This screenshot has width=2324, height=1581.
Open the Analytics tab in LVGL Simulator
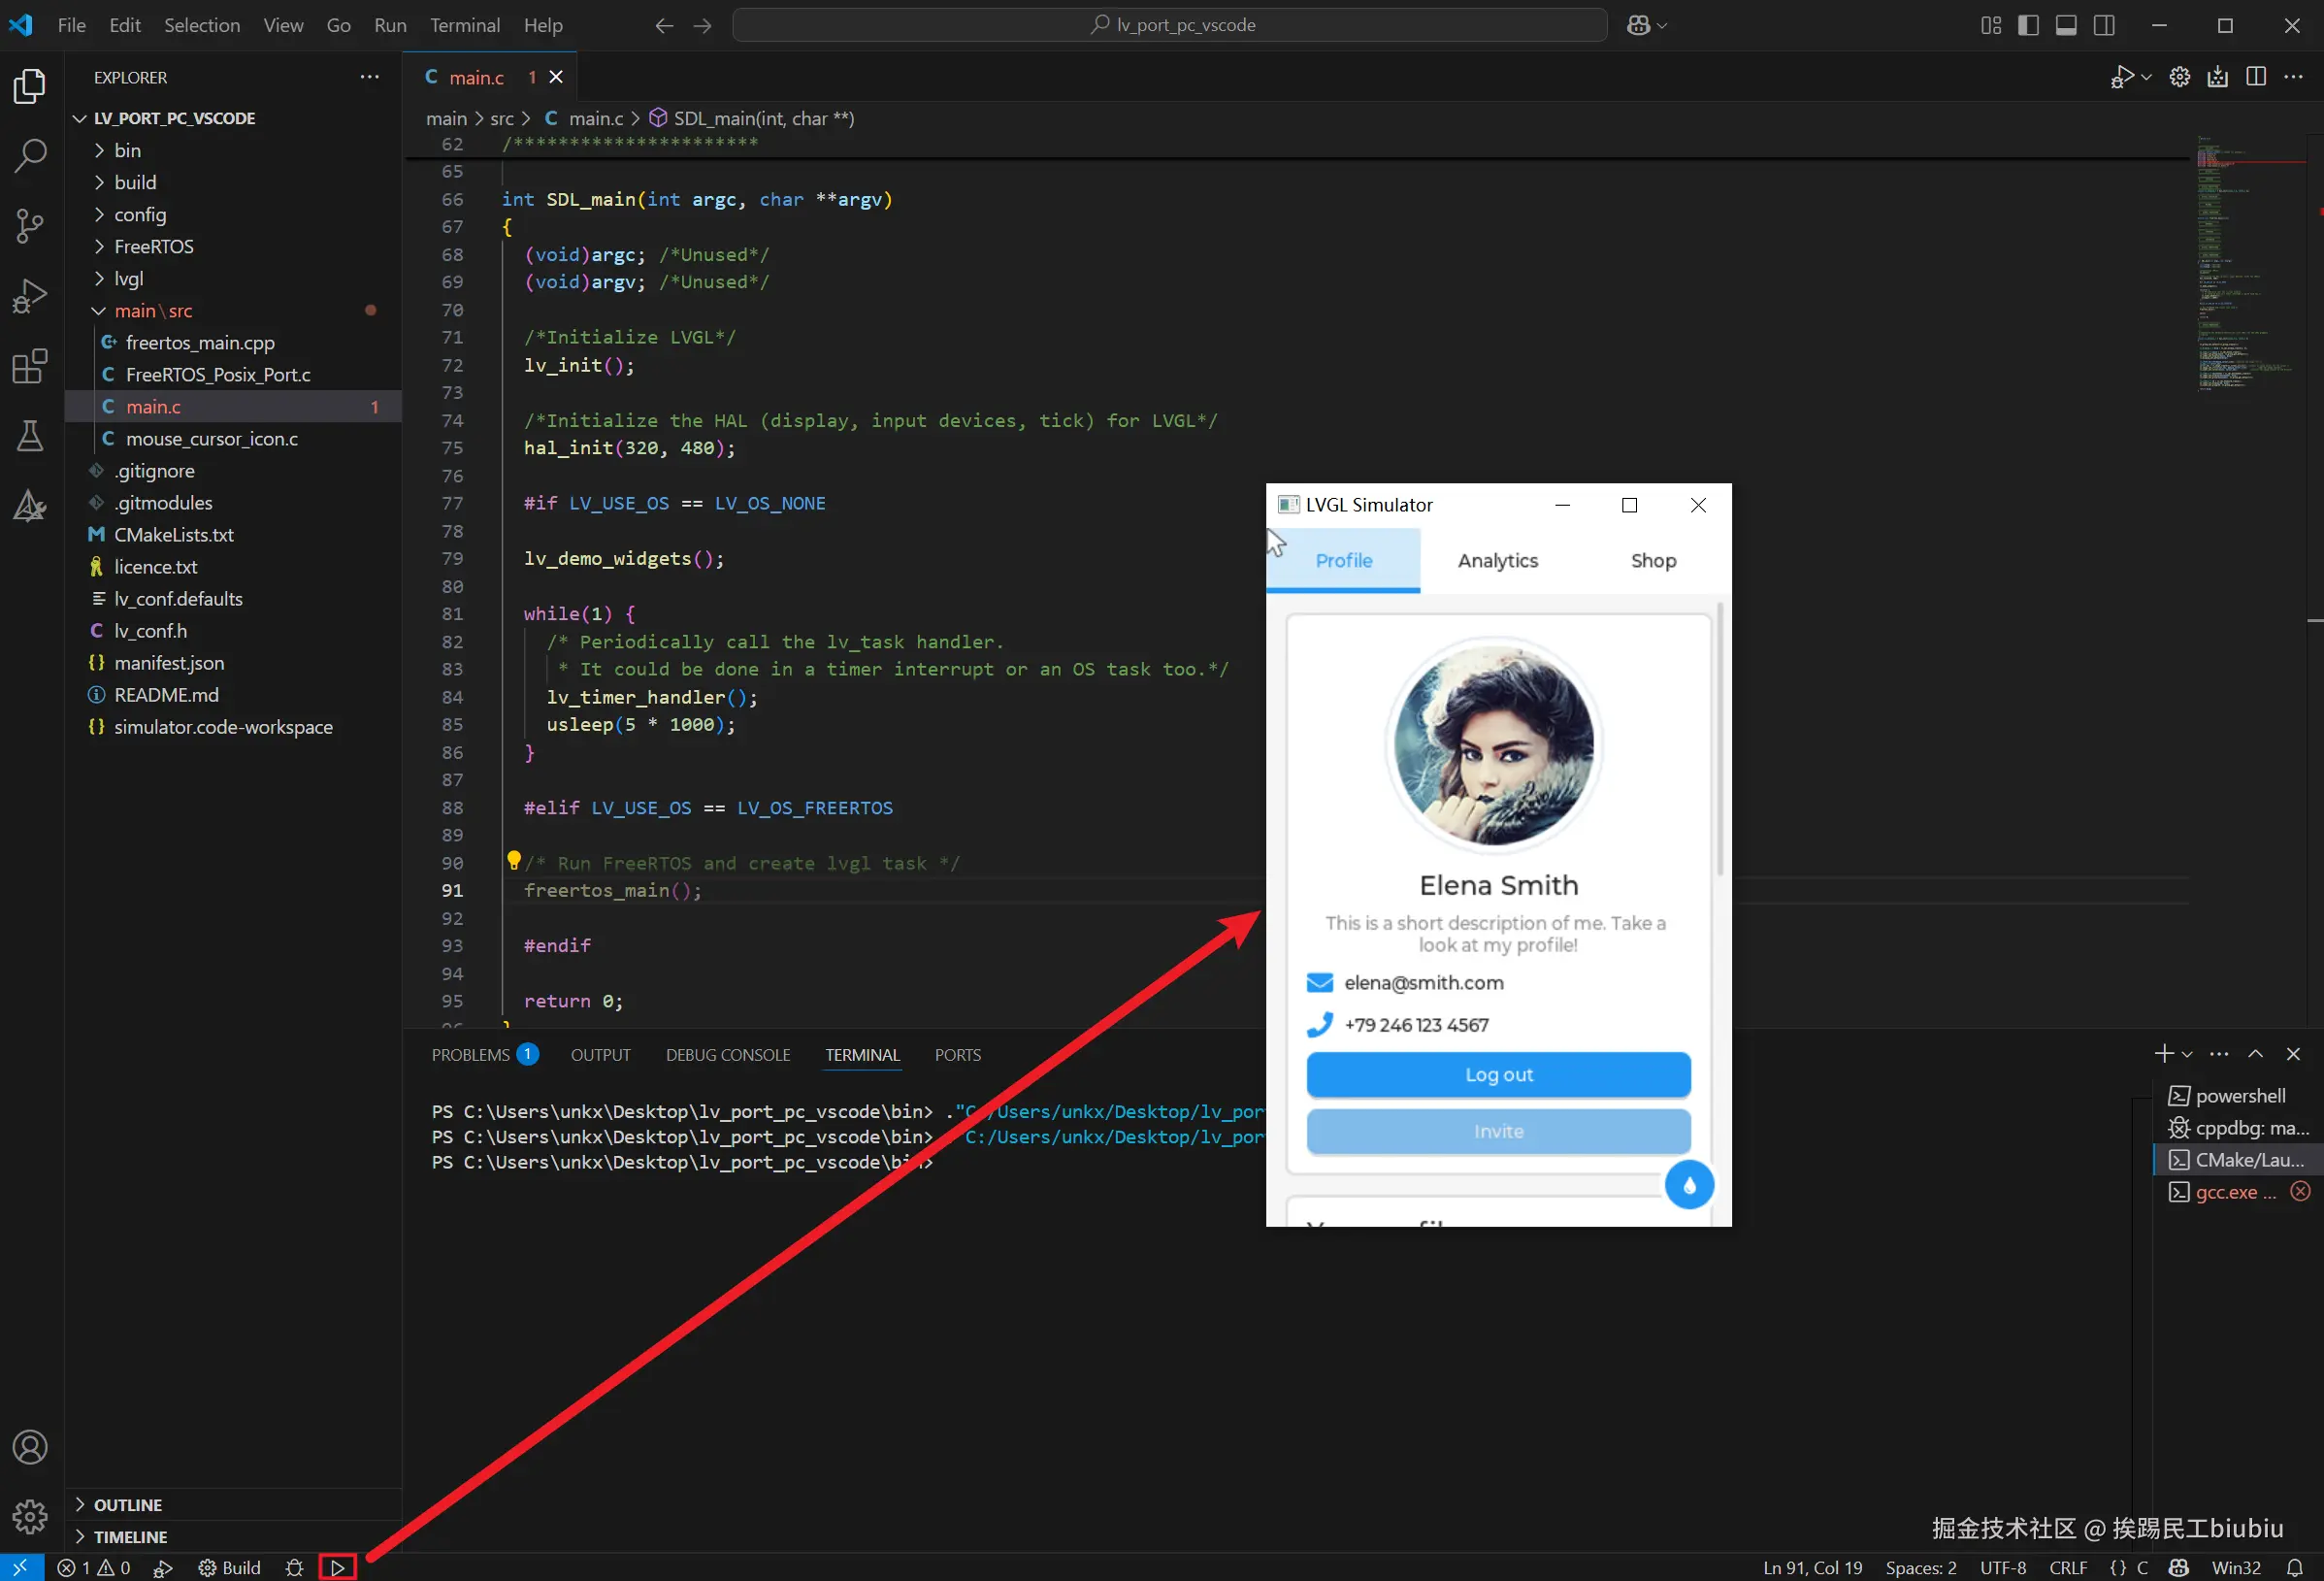pyautogui.click(x=1497, y=561)
